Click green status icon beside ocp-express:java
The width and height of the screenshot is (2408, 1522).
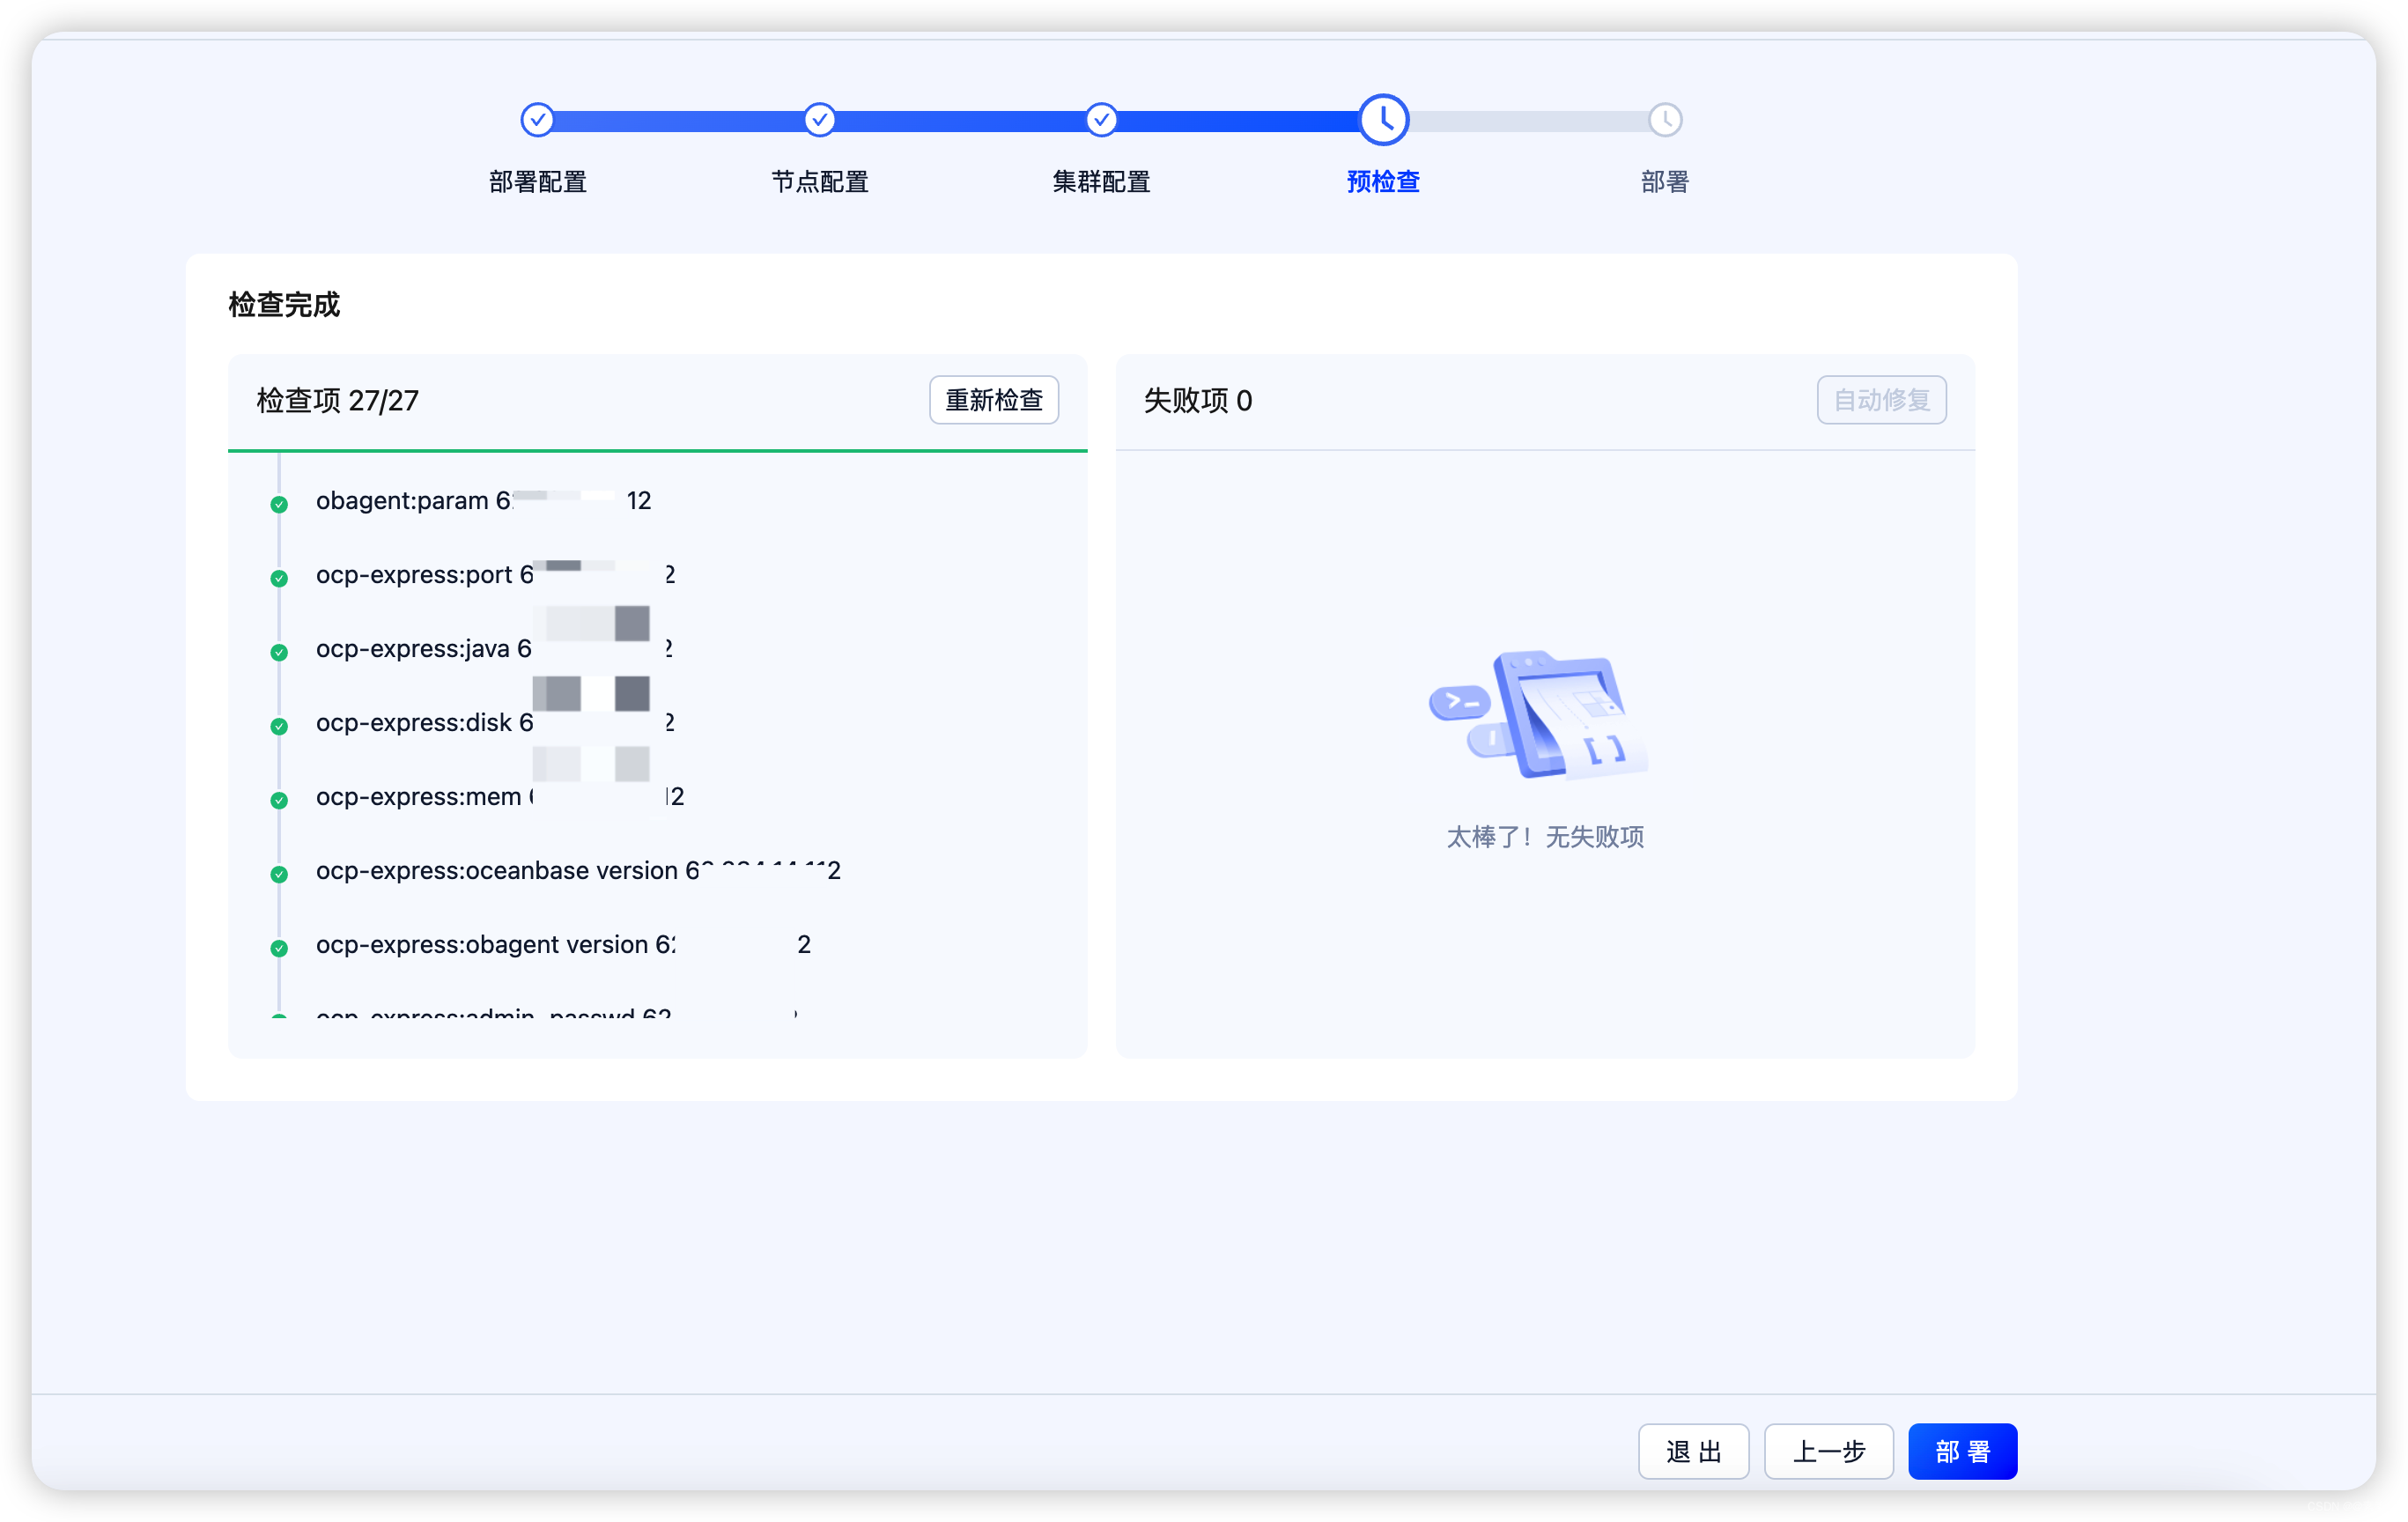point(279,652)
